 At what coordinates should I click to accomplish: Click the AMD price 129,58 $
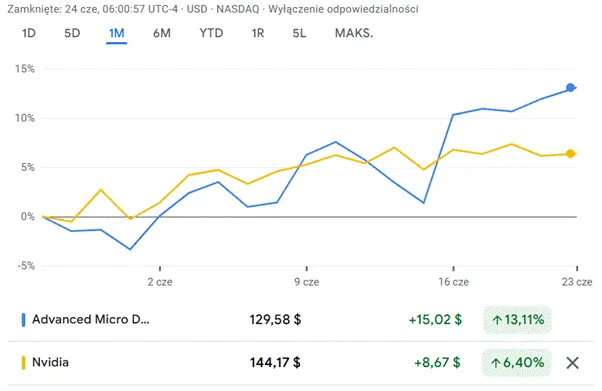tap(275, 320)
